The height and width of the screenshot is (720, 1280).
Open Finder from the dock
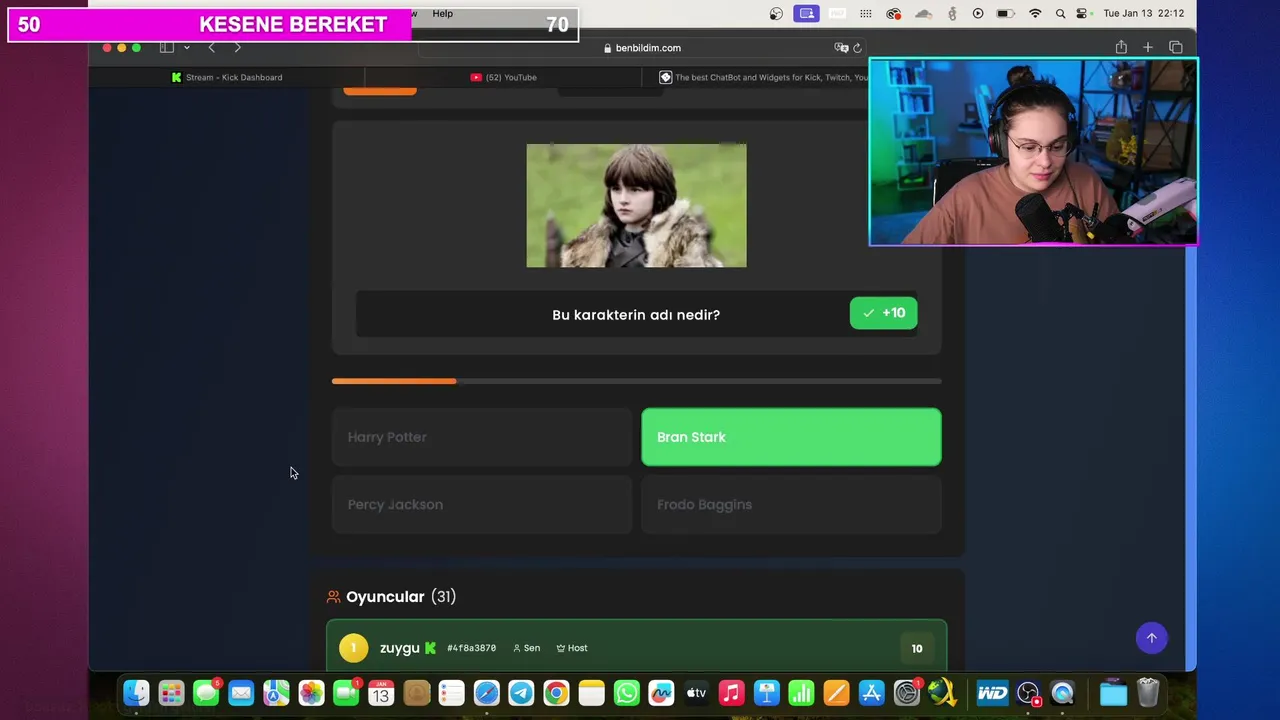pyautogui.click(x=136, y=693)
